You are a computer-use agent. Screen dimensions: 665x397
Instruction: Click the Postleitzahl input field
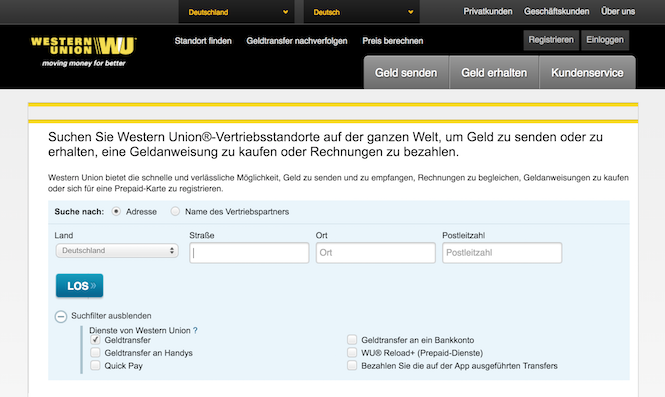click(502, 253)
